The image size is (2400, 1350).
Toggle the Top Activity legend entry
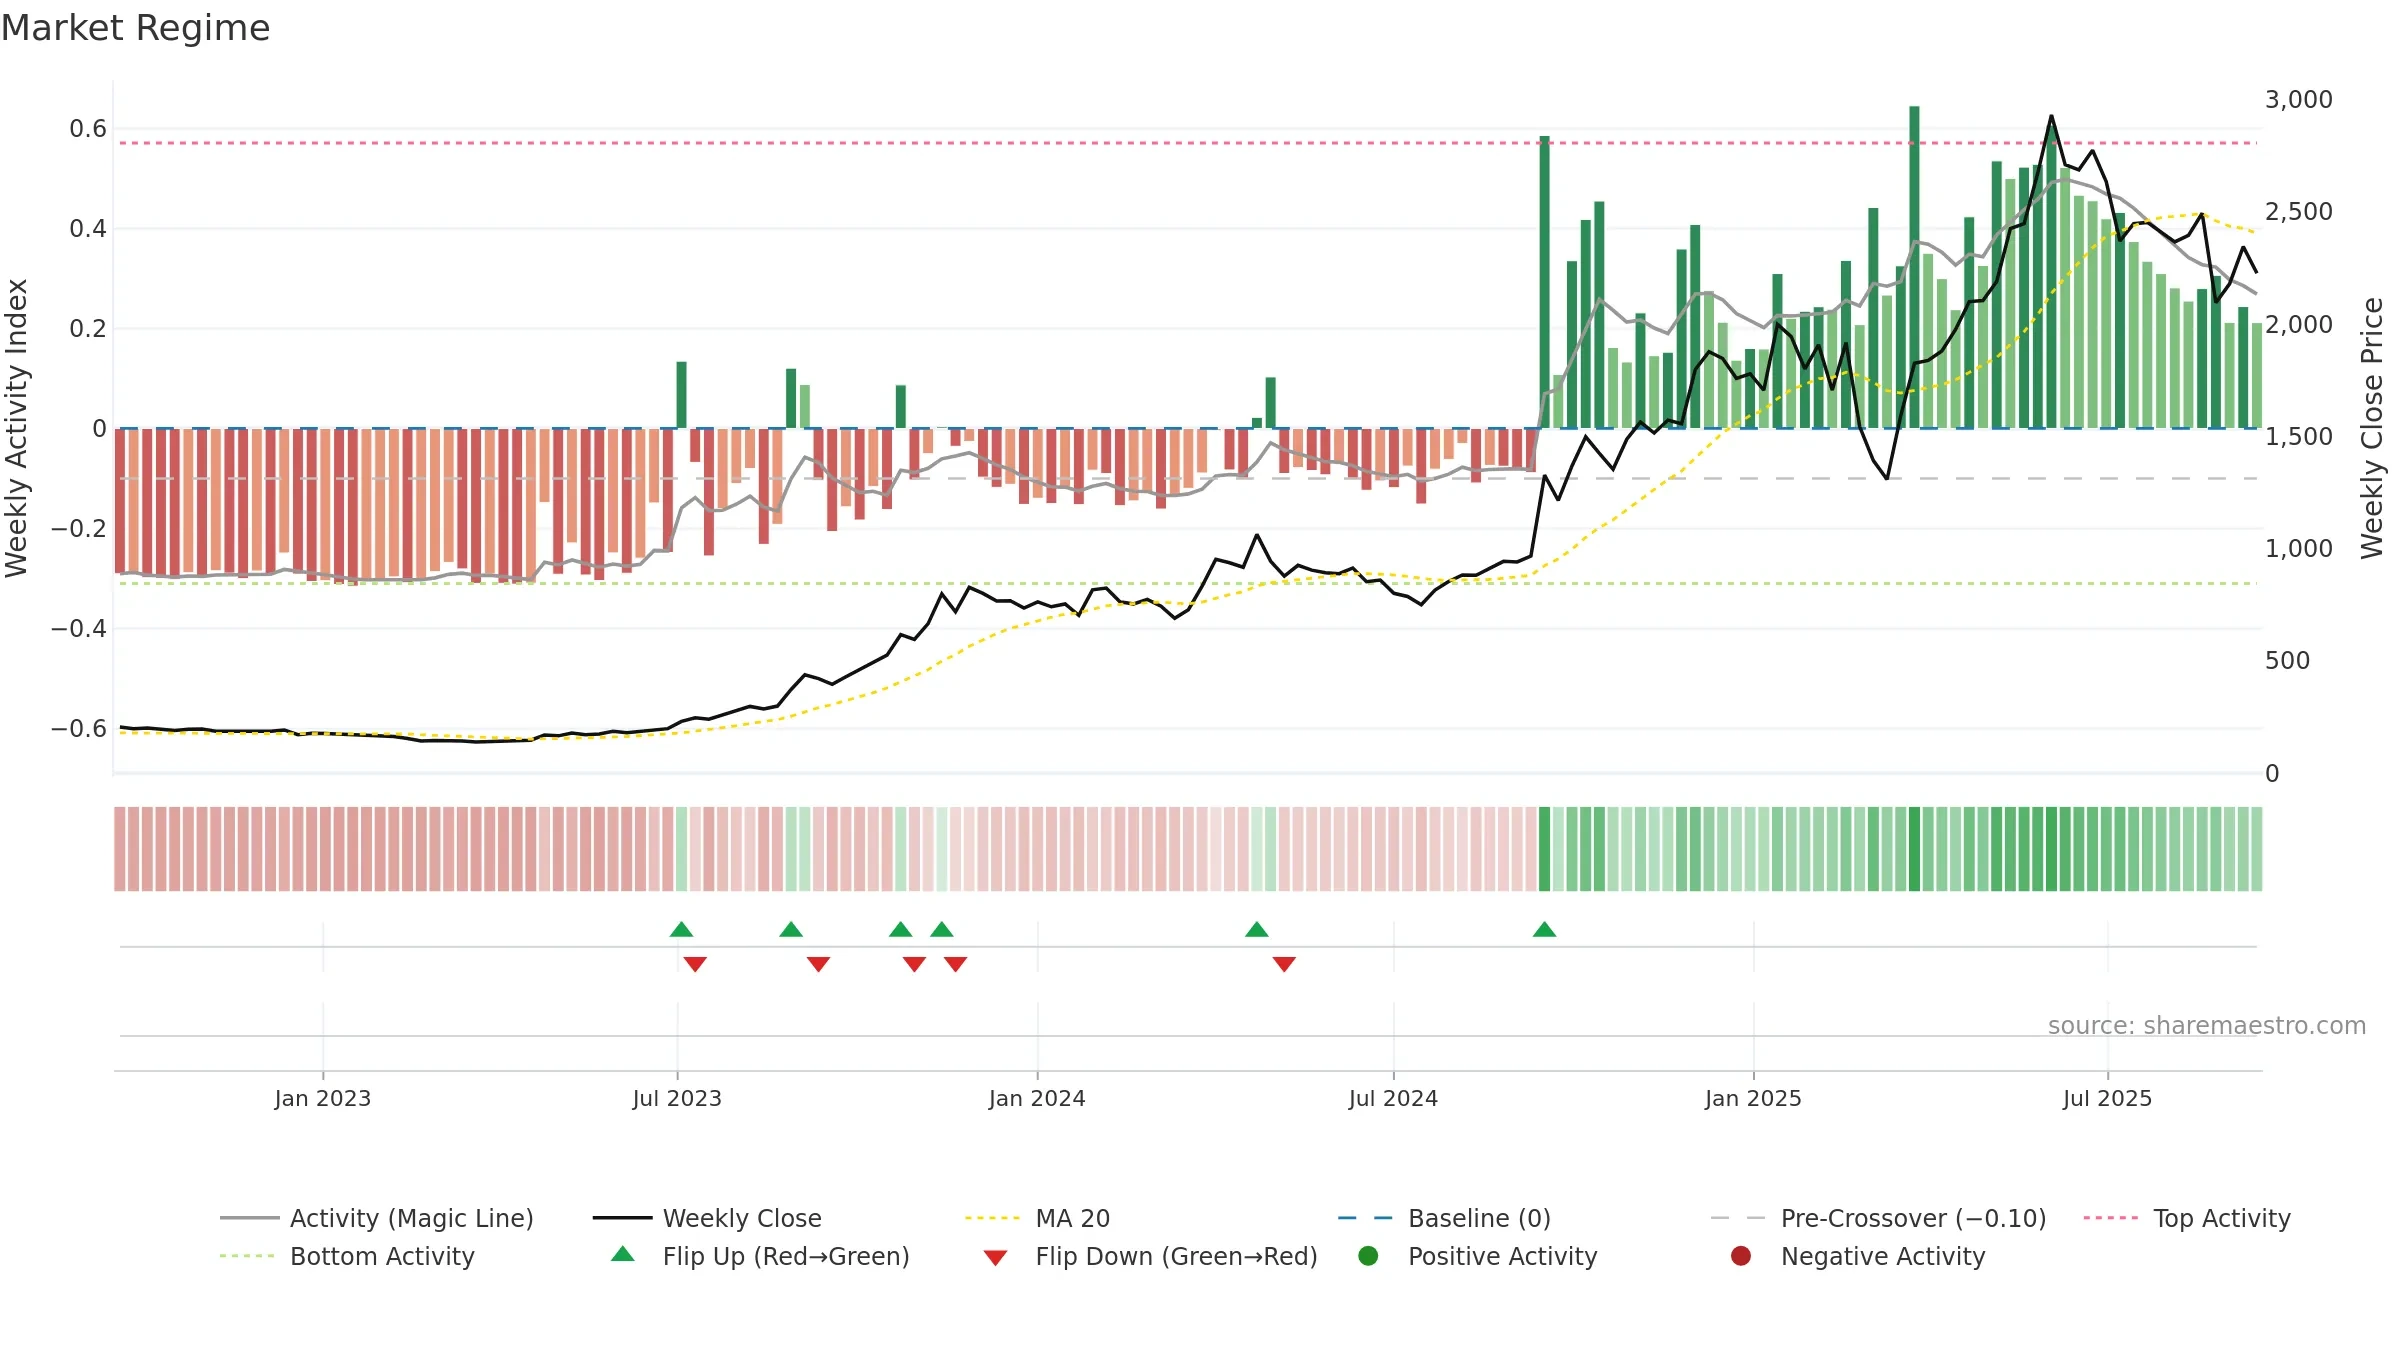click(2187, 1218)
